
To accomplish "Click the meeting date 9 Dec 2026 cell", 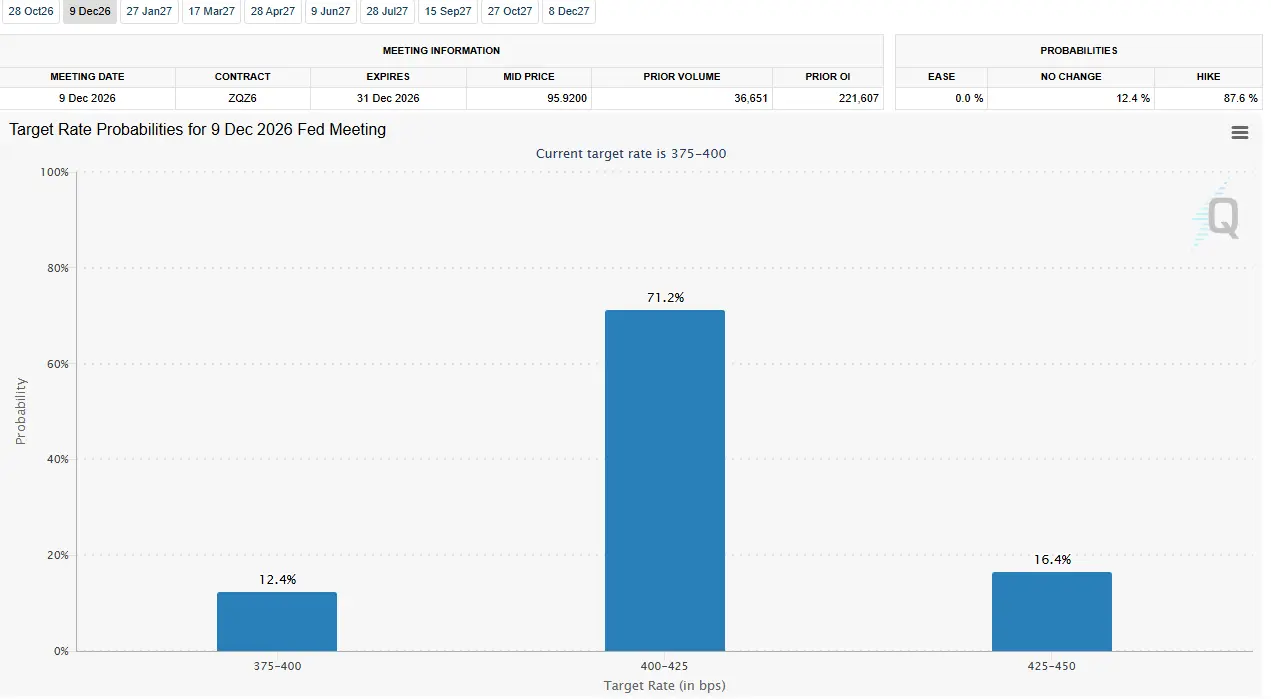I will click(x=88, y=98).
